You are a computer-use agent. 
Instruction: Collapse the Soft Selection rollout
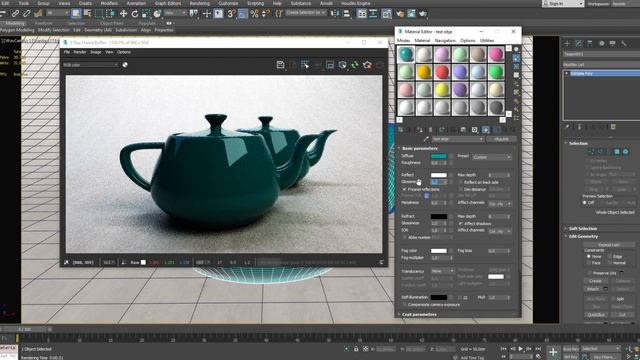click(x=583, y=229)
